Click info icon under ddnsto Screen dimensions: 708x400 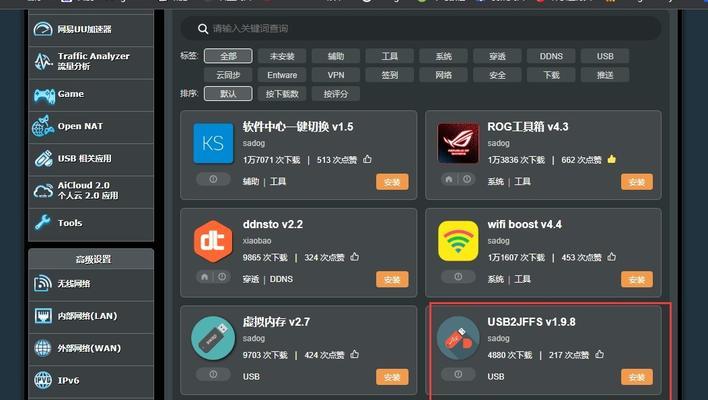(x=222, y=277)
